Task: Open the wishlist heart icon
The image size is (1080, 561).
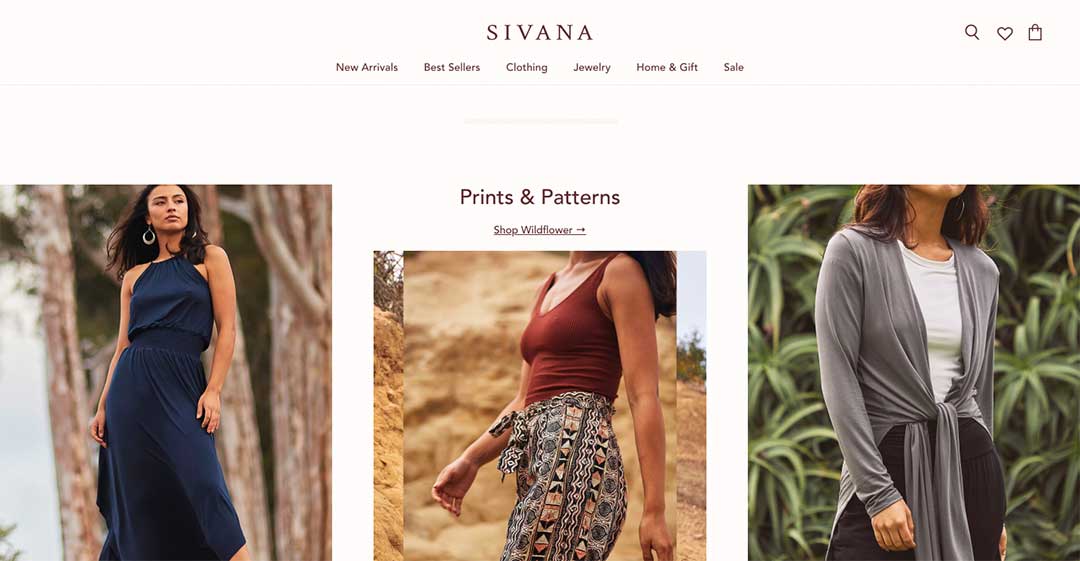Action: (1005, 33)
